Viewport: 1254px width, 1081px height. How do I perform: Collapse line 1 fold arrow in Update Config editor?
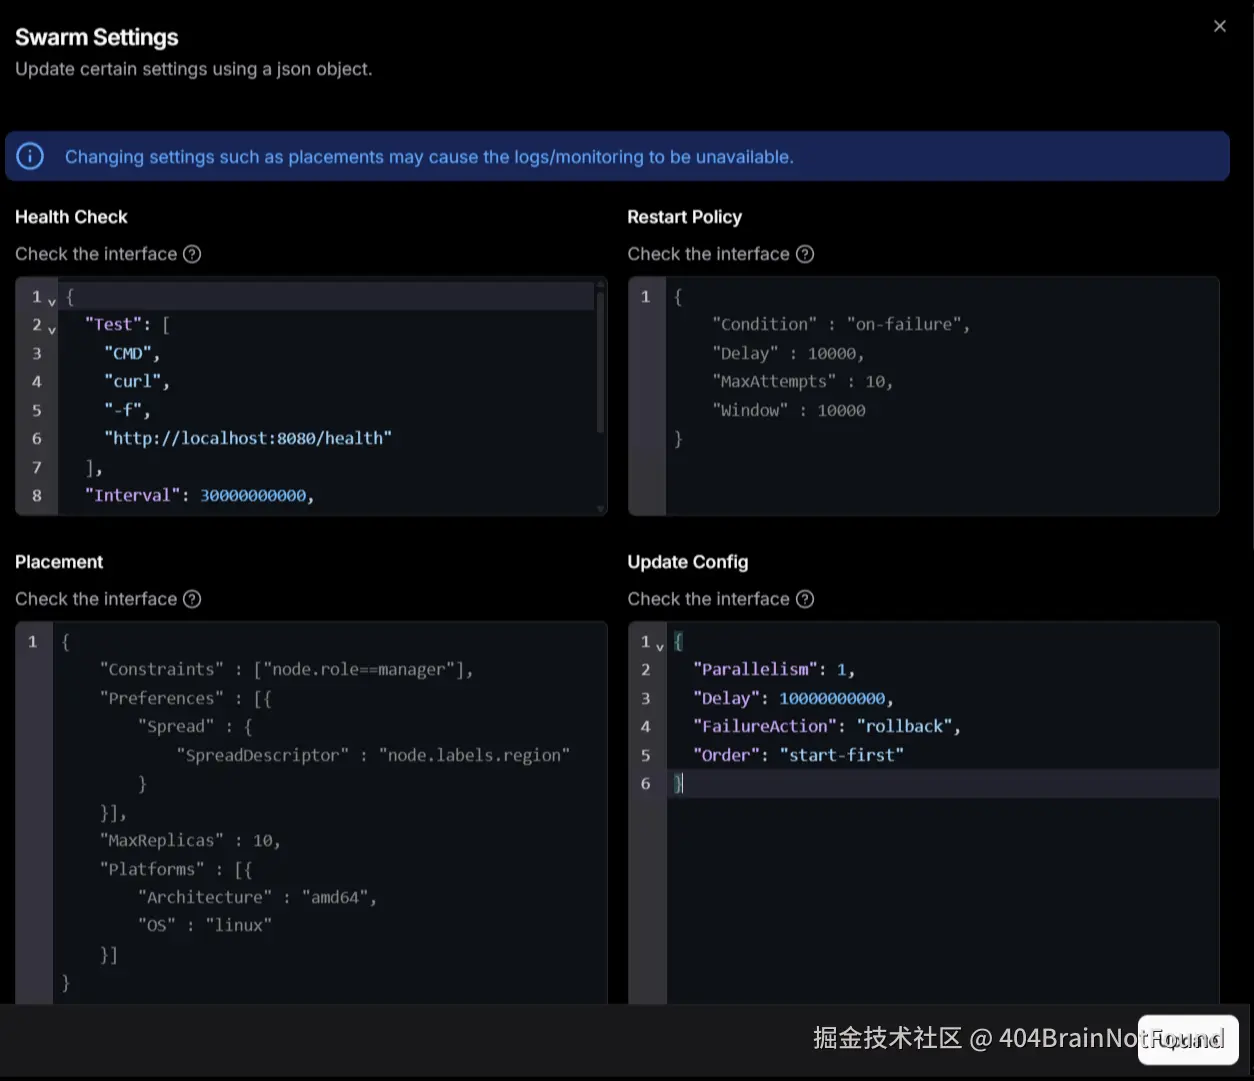(660, 645)
